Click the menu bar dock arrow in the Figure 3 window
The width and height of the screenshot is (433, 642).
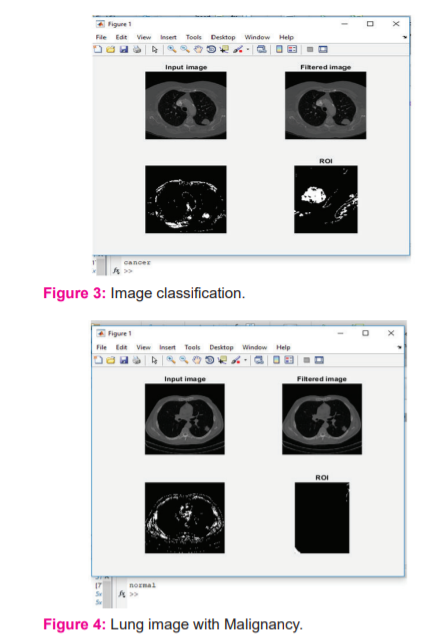pyautogui.click(x=404, y=37)
